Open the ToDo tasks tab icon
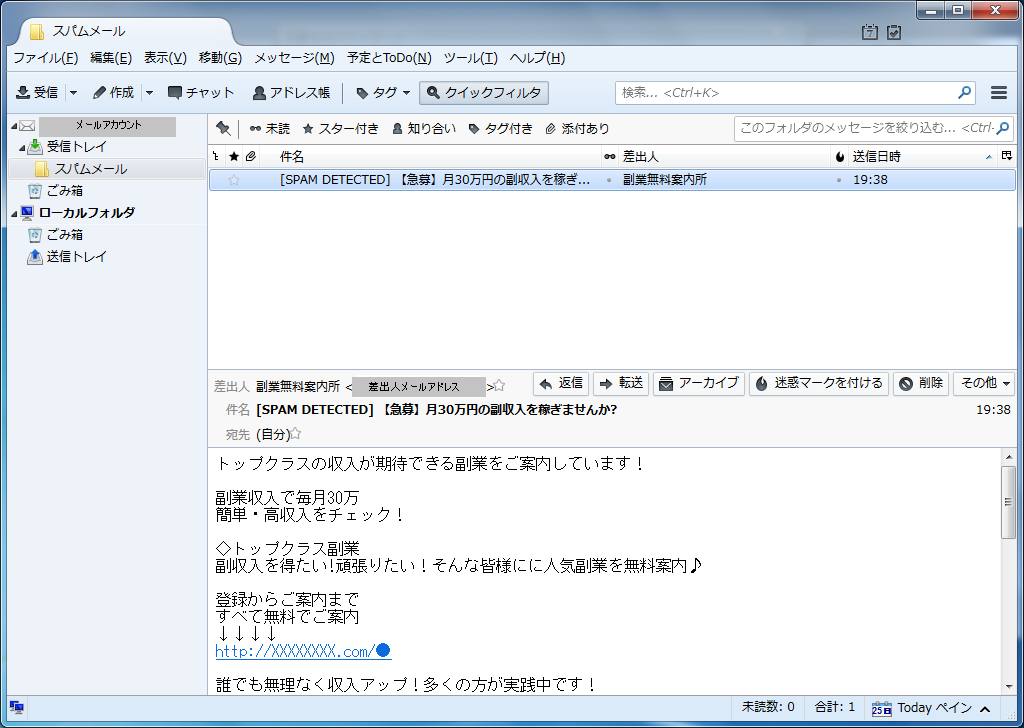1024x728 pixels. tap(893, 32)
